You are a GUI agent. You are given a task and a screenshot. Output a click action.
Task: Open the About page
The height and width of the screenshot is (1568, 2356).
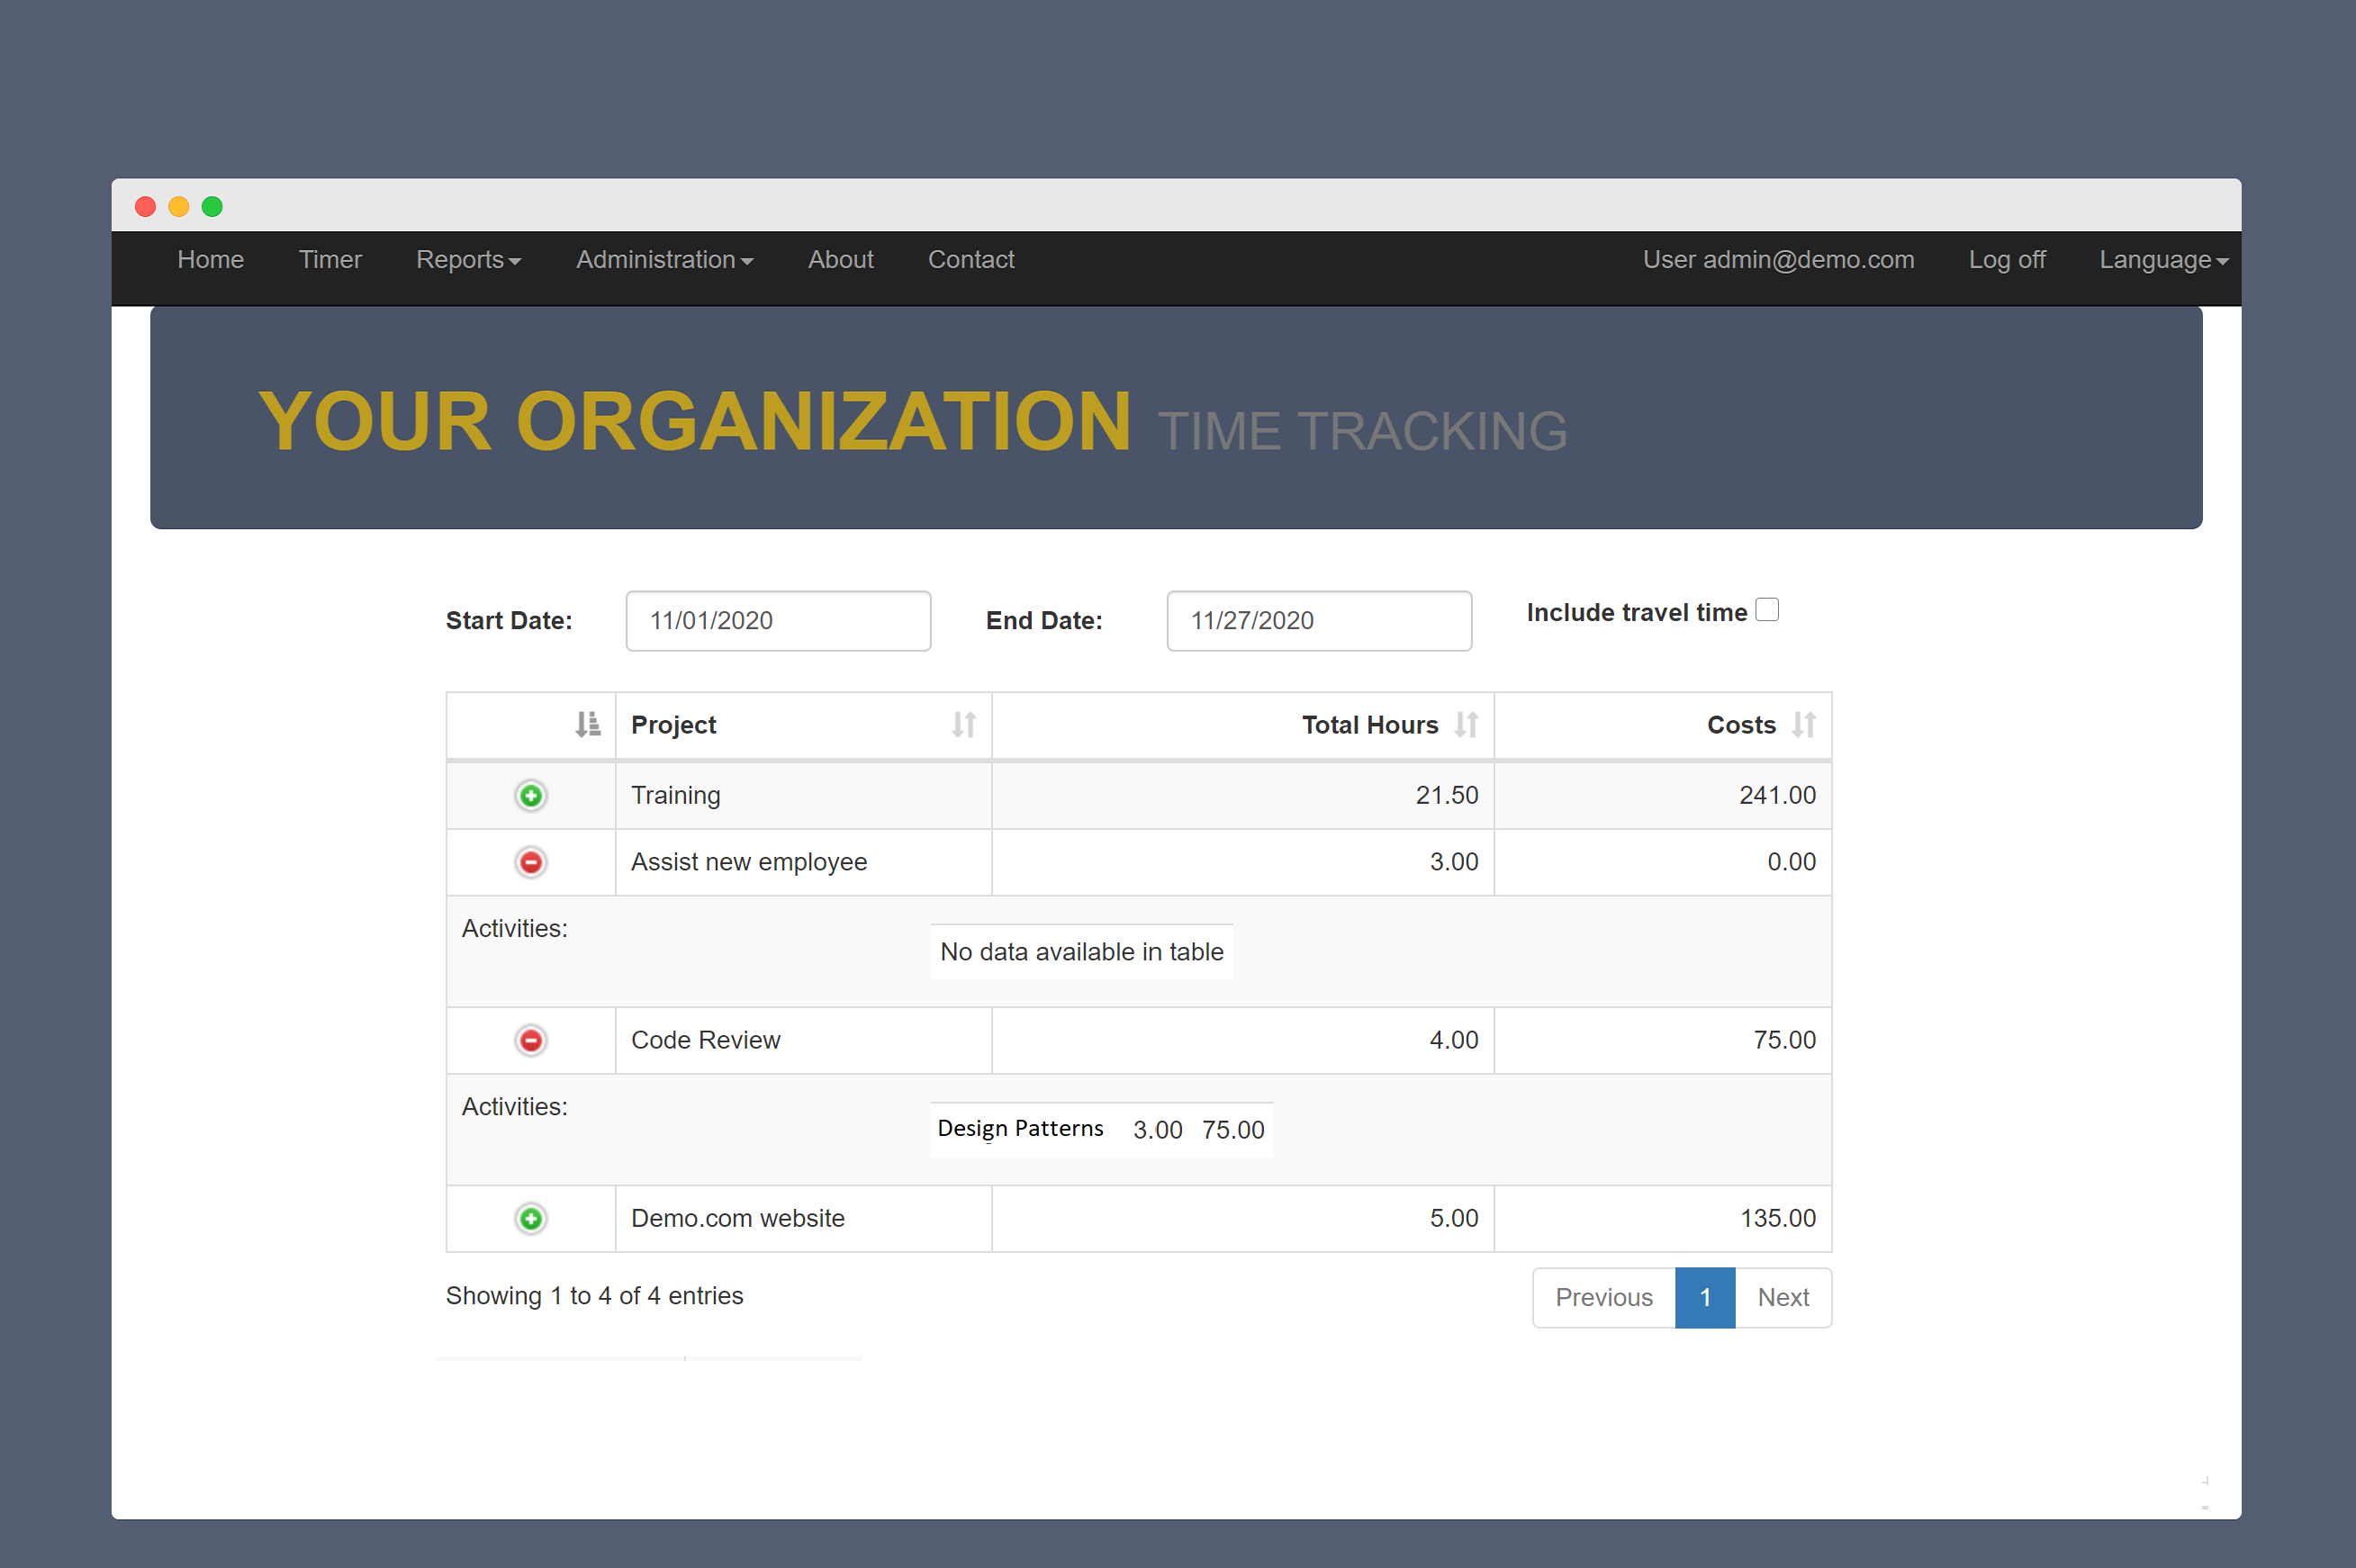tap(840, 260)
